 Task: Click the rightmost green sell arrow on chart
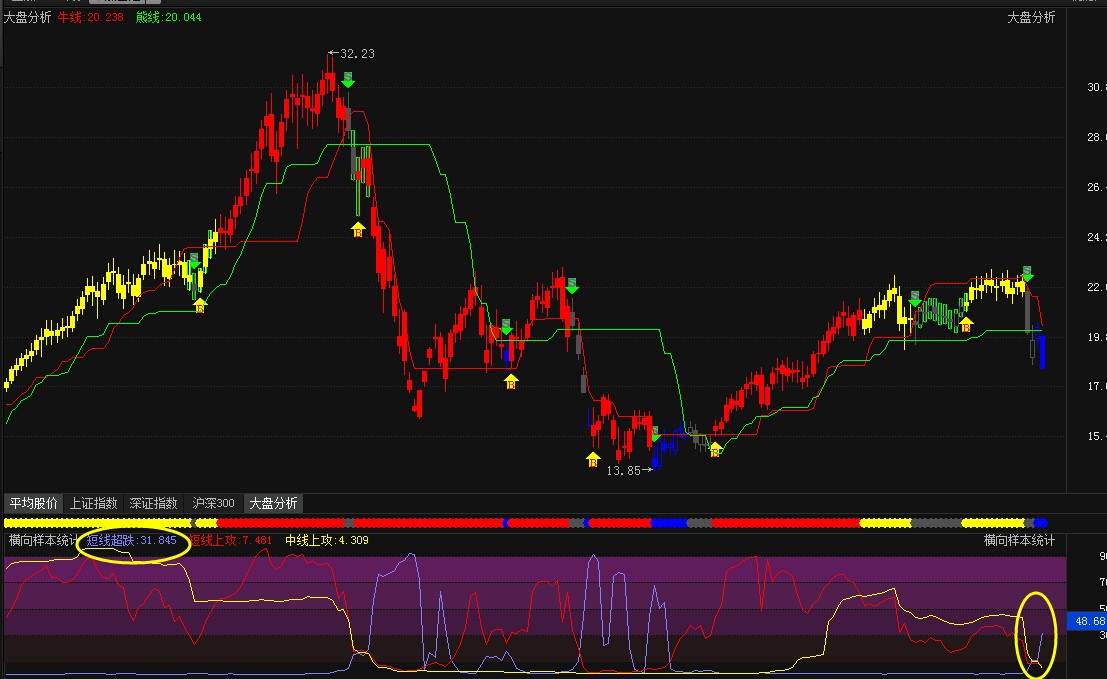point(1027,273)
